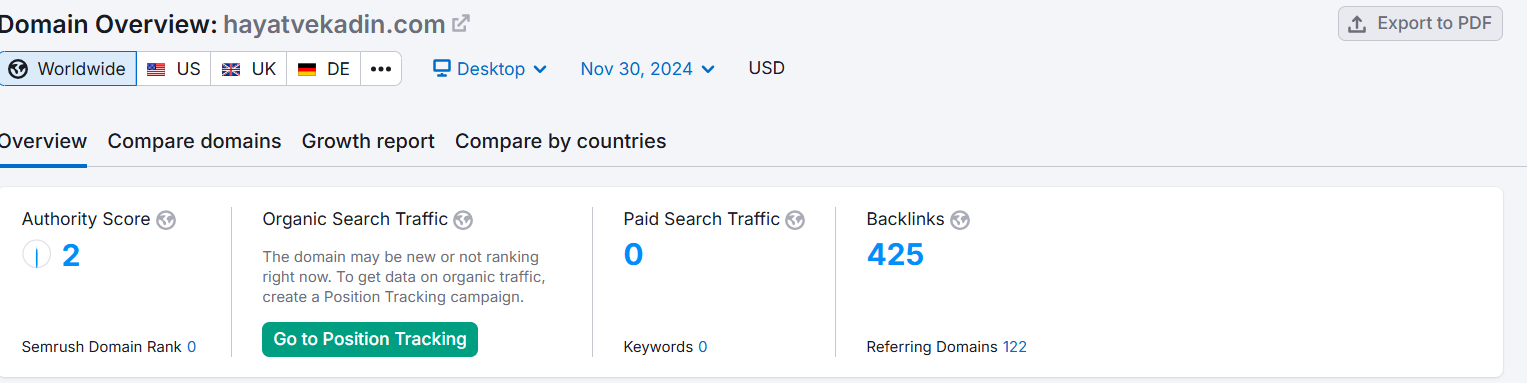Open the Growth report tab

(368, 141)
